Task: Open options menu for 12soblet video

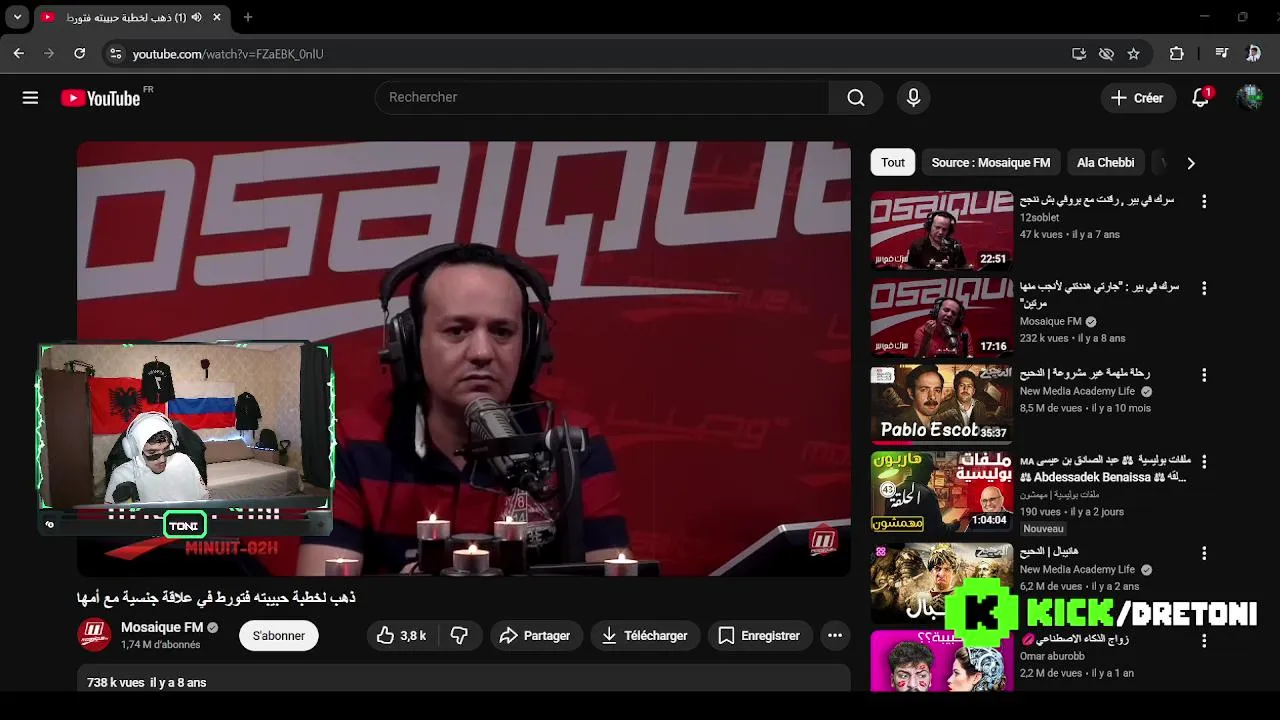Action: (x=1204, y=201)
